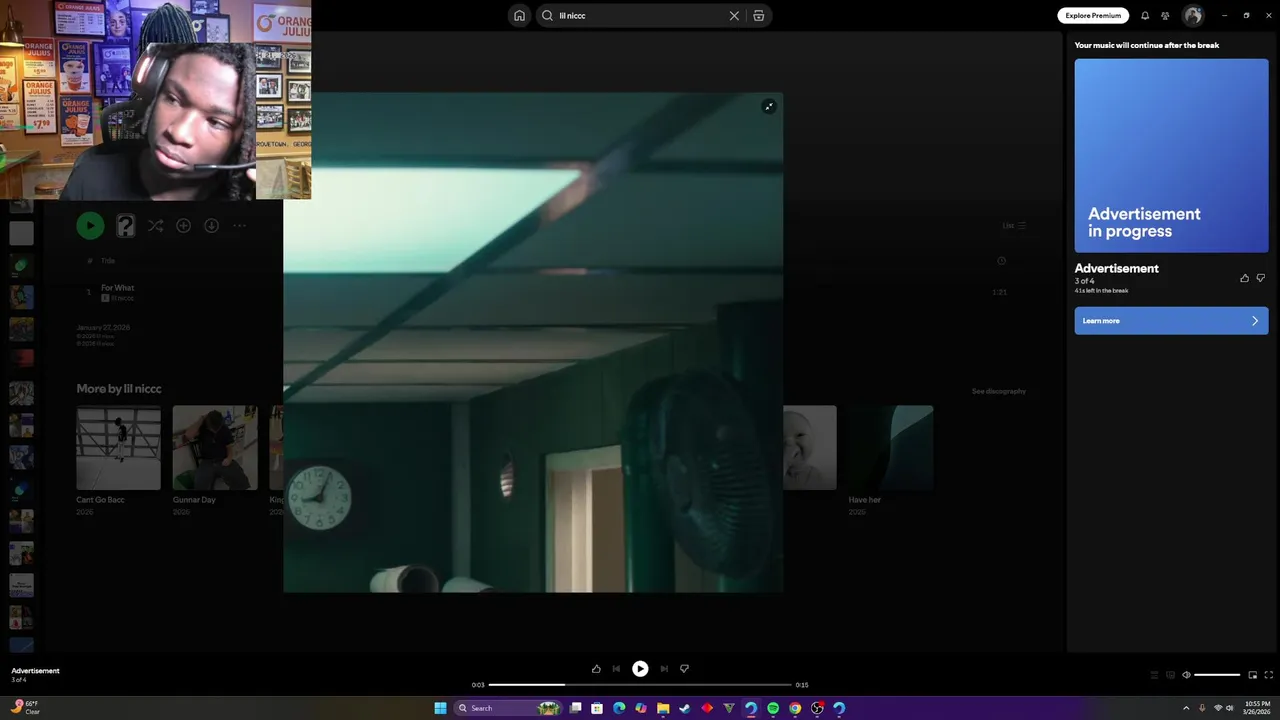Open the 'Have her' album cover
1280x720 pixels.
[x=891, y=448]
